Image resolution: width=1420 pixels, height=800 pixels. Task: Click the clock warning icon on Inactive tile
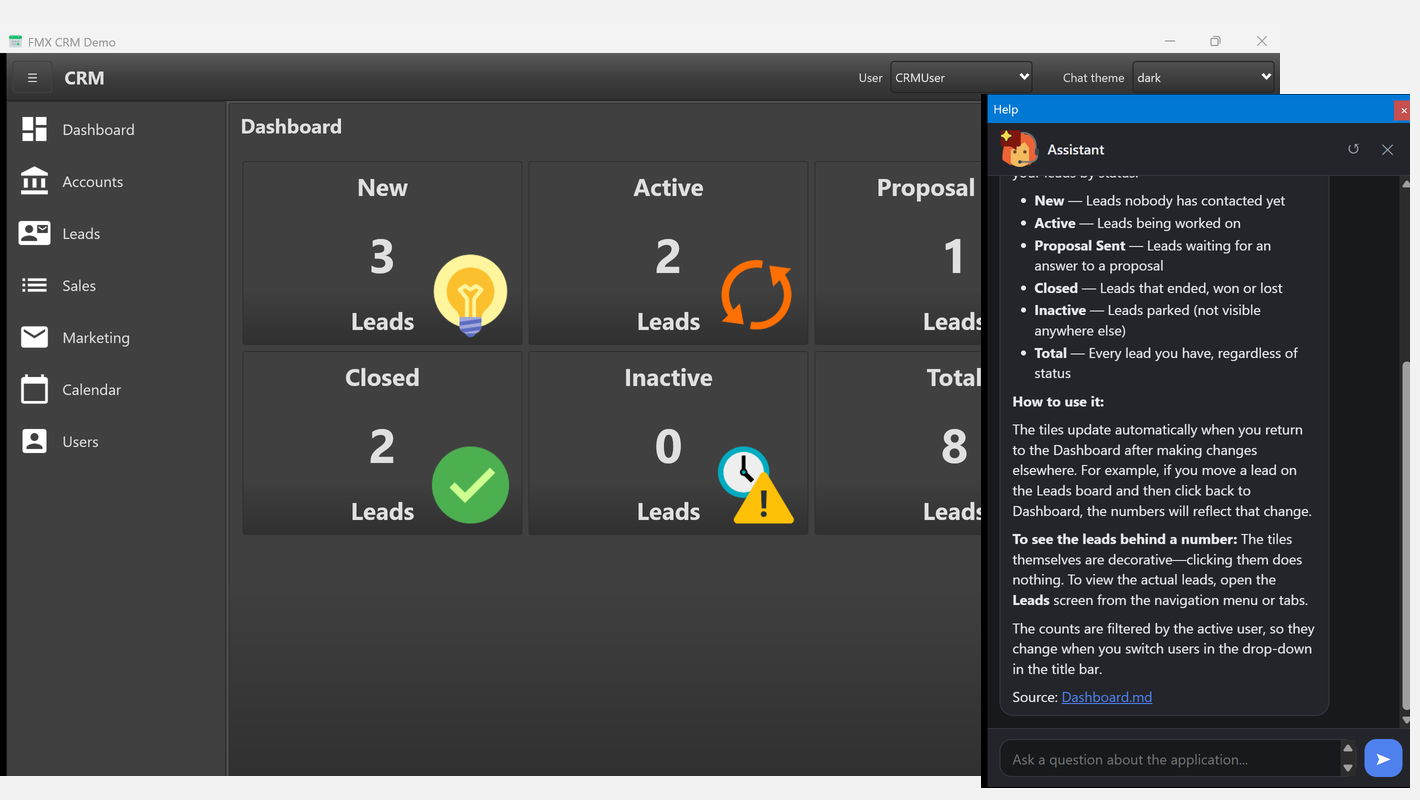pyautogui.click(x=755, y=485)
